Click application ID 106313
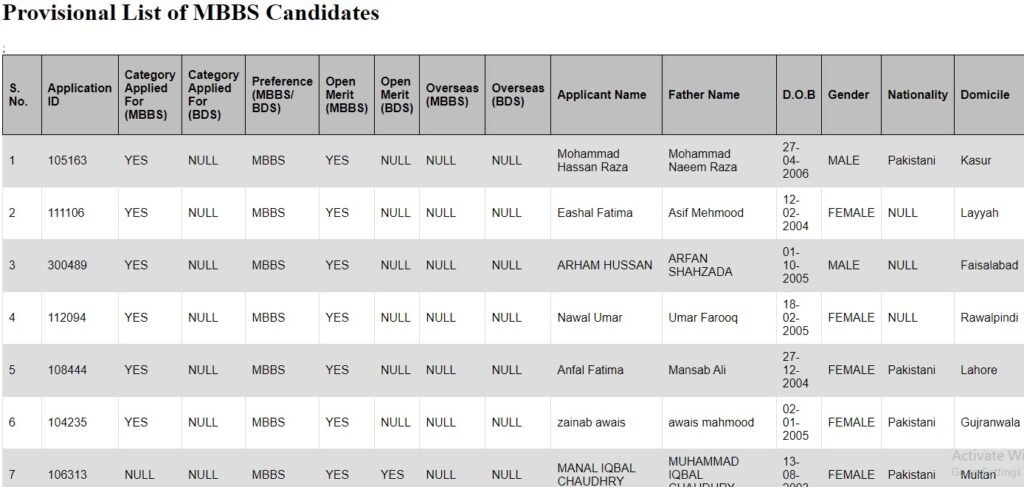Image resolution: width=1024 pixels, height=487 pixels. [x=67, y=475]
